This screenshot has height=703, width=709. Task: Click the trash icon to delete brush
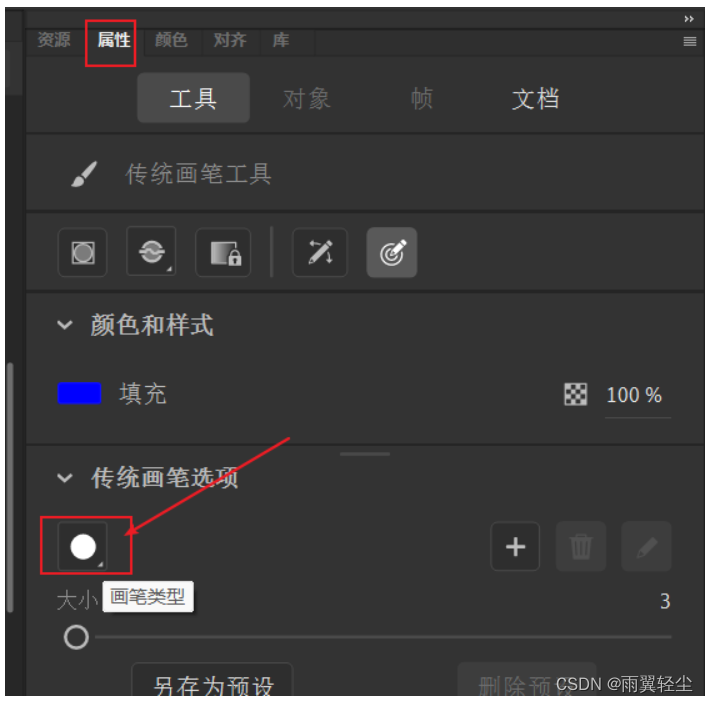click(581, 546)
